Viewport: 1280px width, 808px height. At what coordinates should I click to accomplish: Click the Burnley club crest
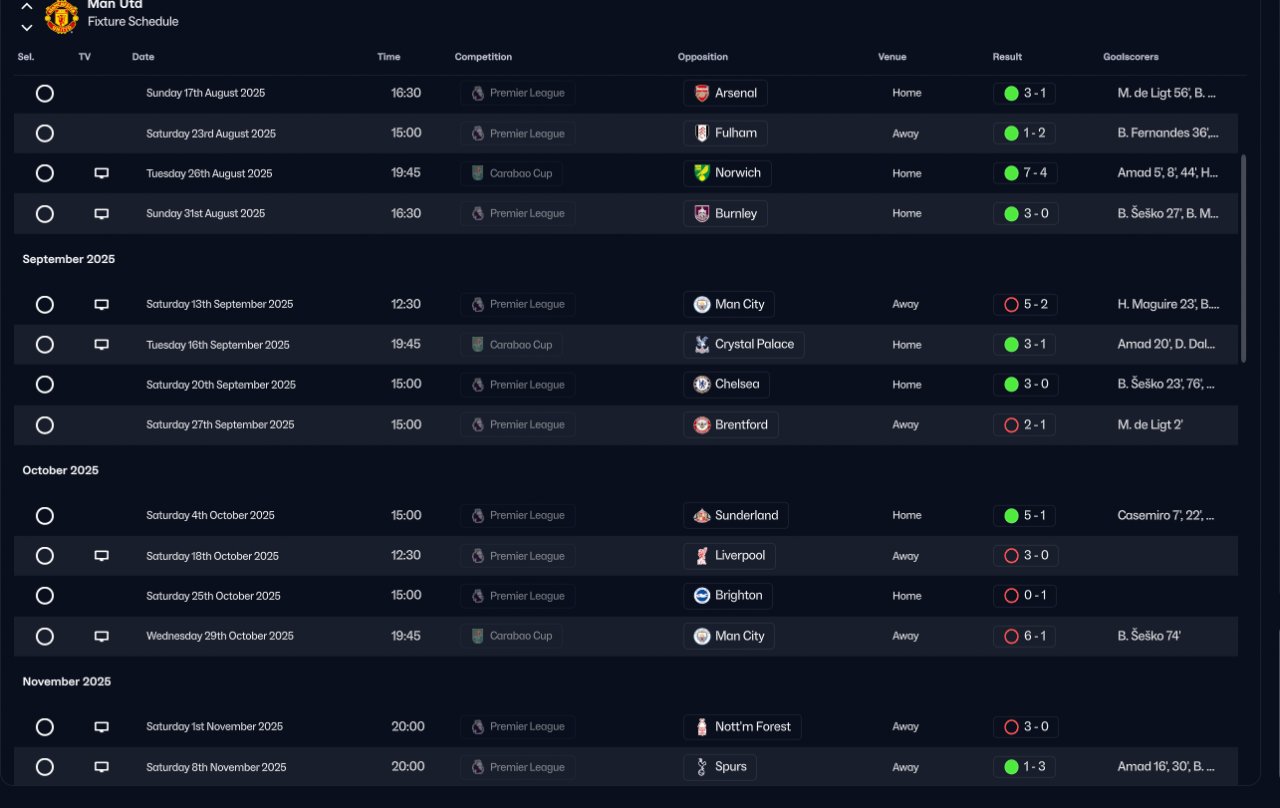coord(702,213)
